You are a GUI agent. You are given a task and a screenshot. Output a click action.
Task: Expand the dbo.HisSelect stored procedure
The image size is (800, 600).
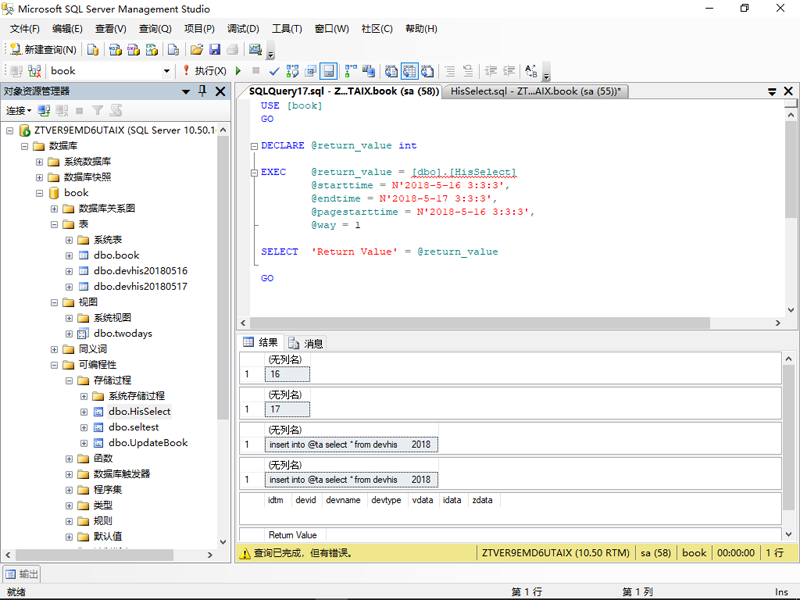(x=84, y=412)
